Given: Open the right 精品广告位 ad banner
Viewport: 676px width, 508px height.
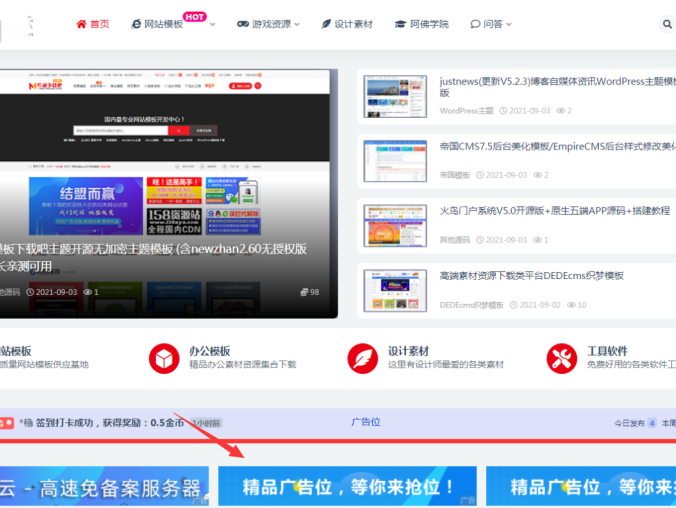Looking at the screenshot, I should pyautogui.click(x=581, y=486).
